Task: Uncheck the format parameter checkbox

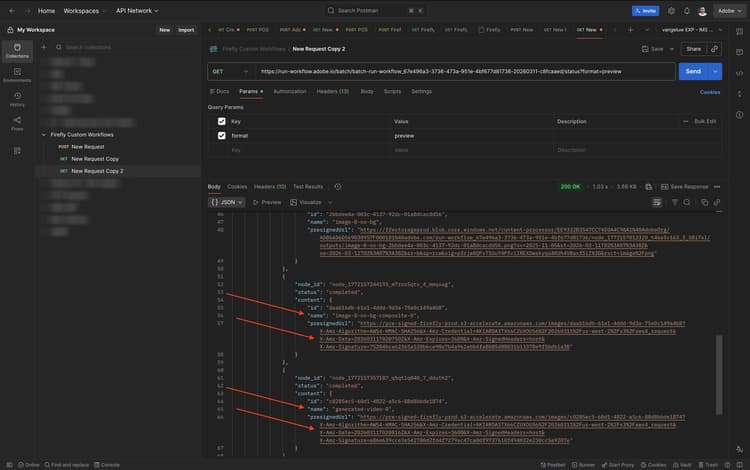Action: click(x=221, y=136)
